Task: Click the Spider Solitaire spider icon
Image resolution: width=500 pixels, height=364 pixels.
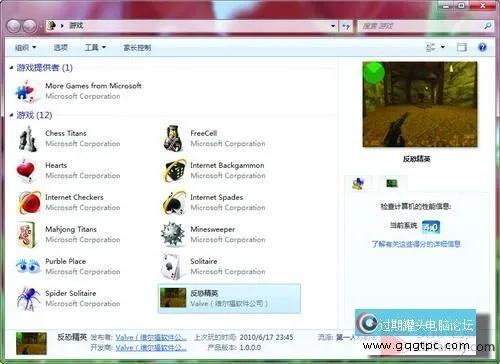Action: [29, 299]
